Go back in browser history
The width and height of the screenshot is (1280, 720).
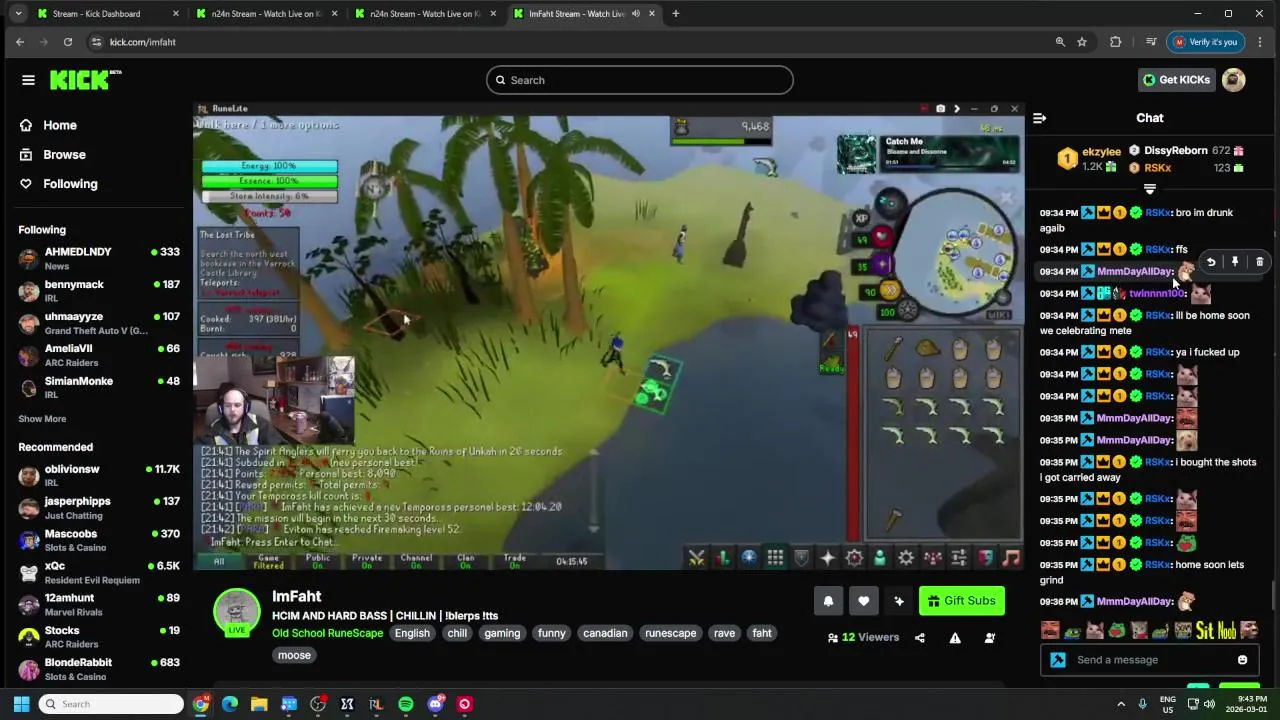click(20, 42)
